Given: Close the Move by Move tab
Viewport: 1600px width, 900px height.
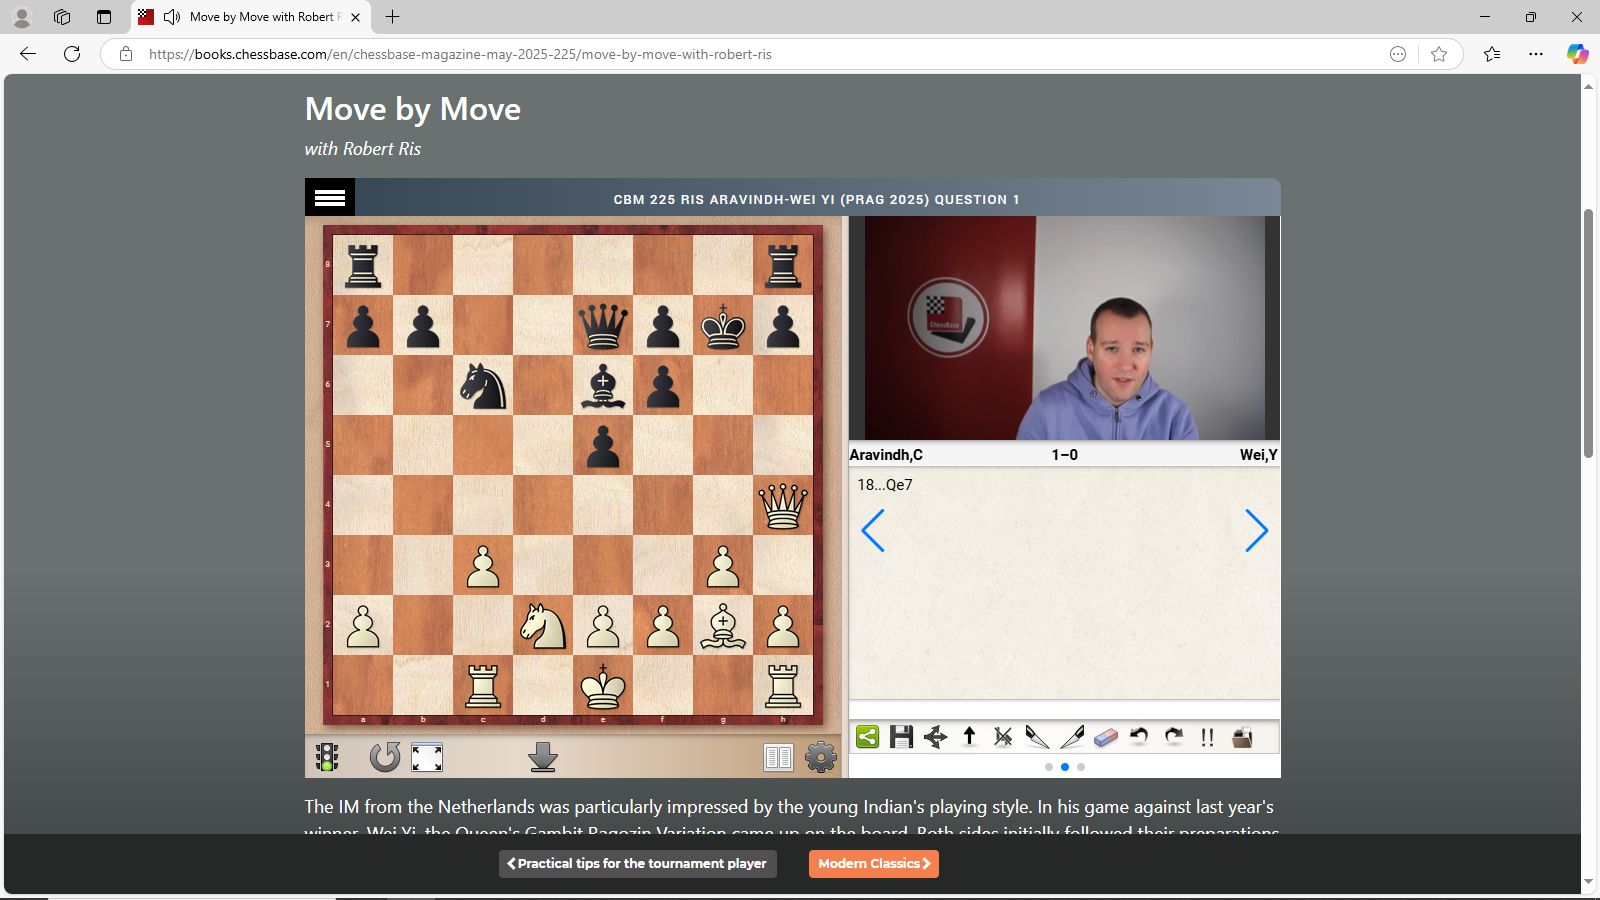Looking at the screenshot, I should coord(355,17).
